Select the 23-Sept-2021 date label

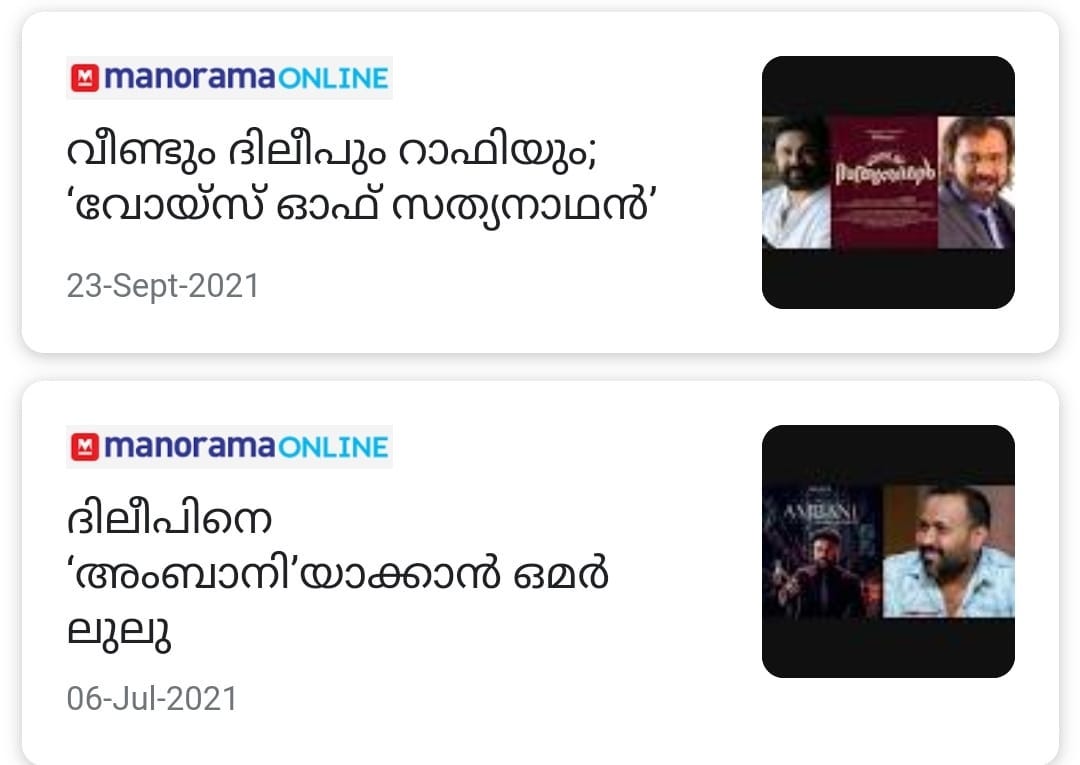163,286
